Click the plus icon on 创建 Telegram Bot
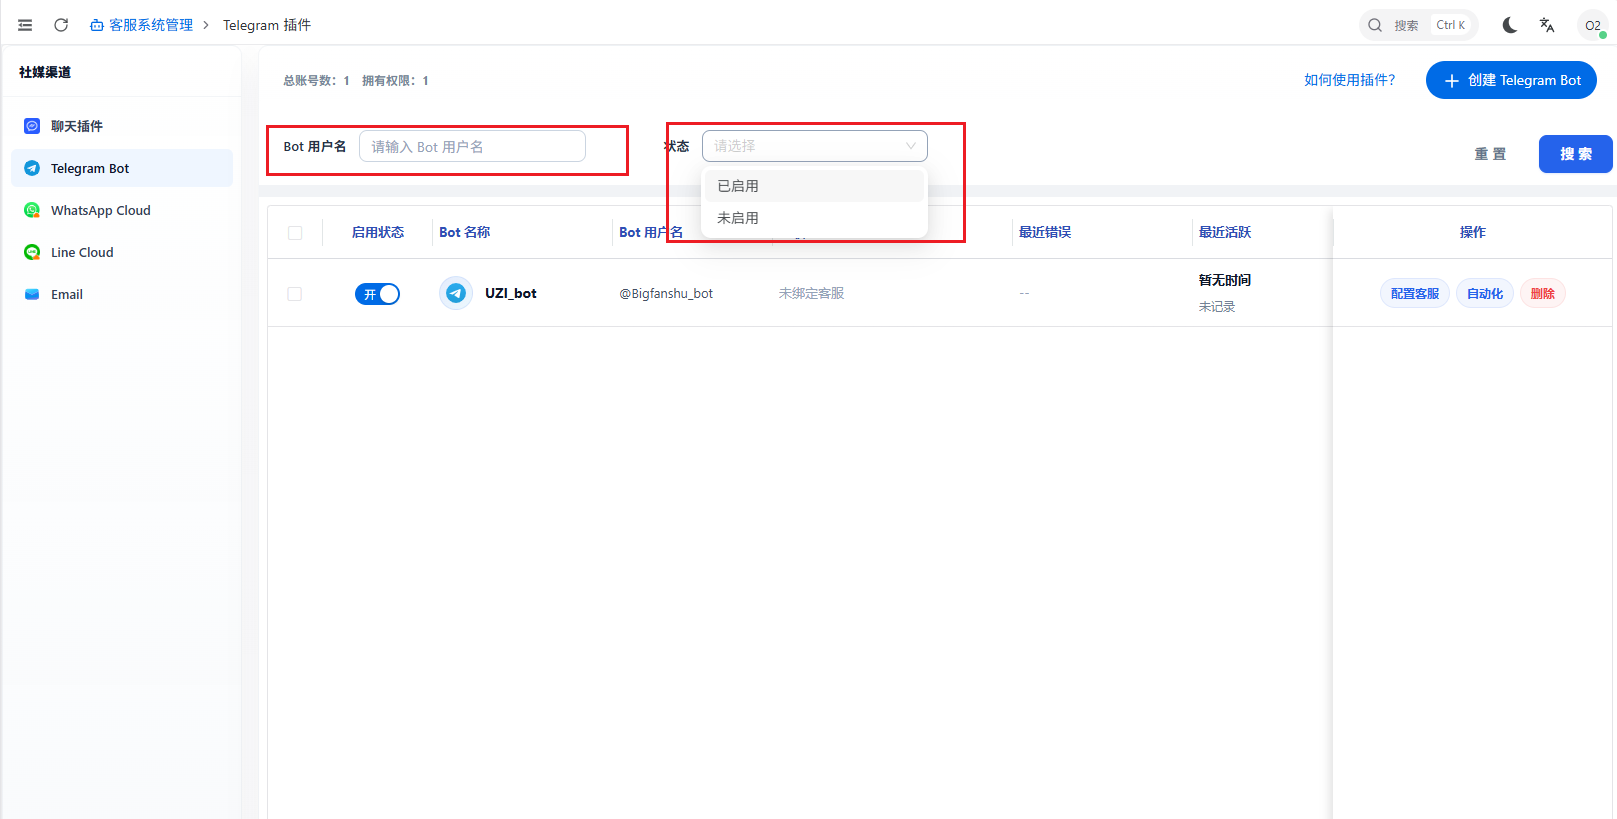Screen dimensions: 1617x819 [x=1452, y=80]
